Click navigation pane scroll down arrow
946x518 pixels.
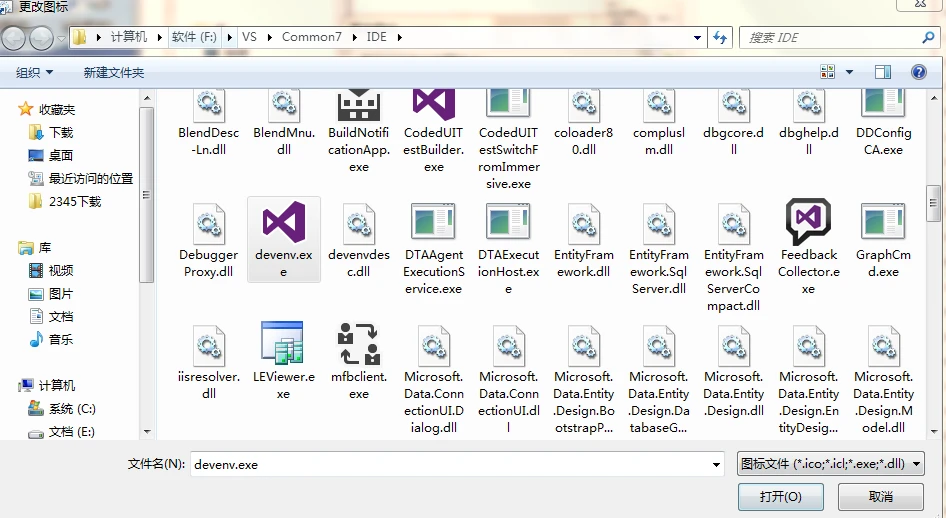[x=147, y=432]
